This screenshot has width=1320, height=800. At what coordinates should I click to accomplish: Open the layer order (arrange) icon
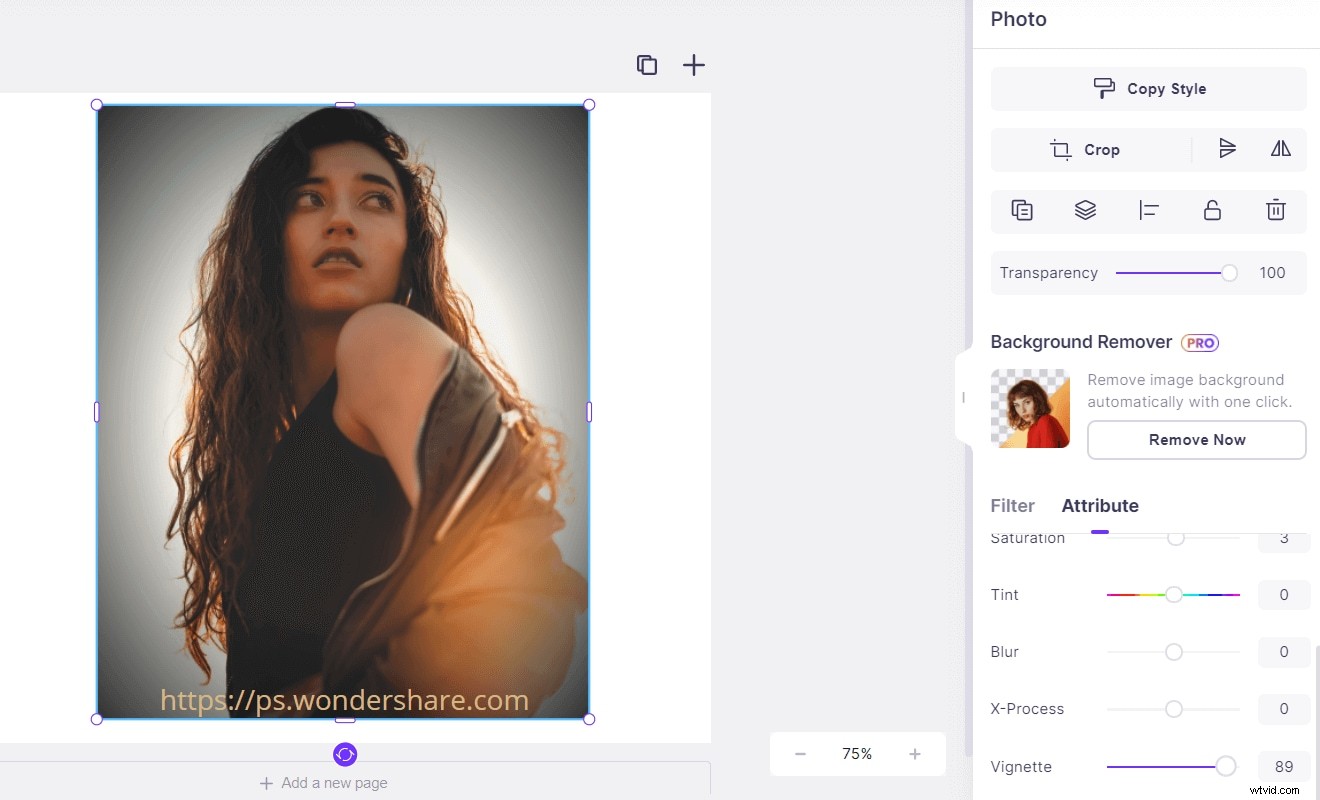[1085, 210]
